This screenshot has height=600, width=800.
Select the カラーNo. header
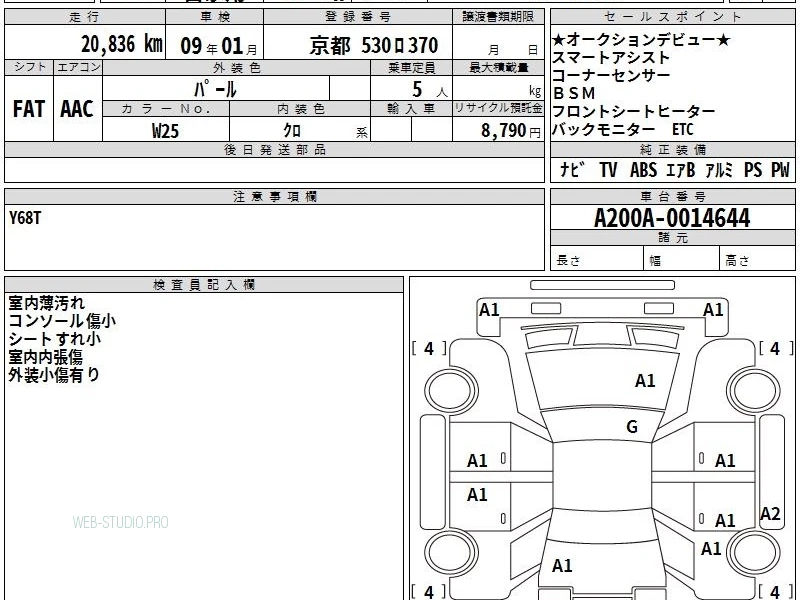(166, 109)
